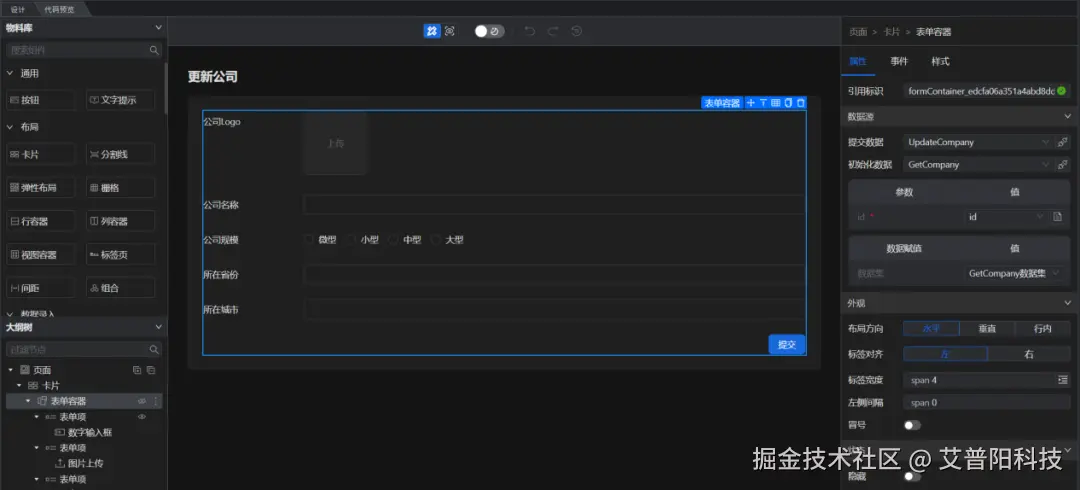Image resolution: width=1080 pixels, height=490 pixels.
Task: Toggle visibility eye on 表单容器 tree row
Action: pos(142,401)
